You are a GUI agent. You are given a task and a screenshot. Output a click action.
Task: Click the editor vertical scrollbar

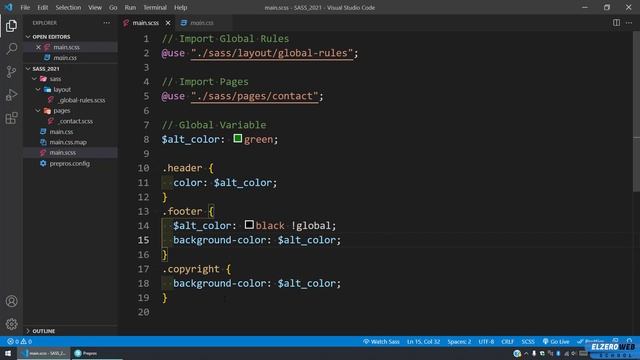click(x=636, y=110)
